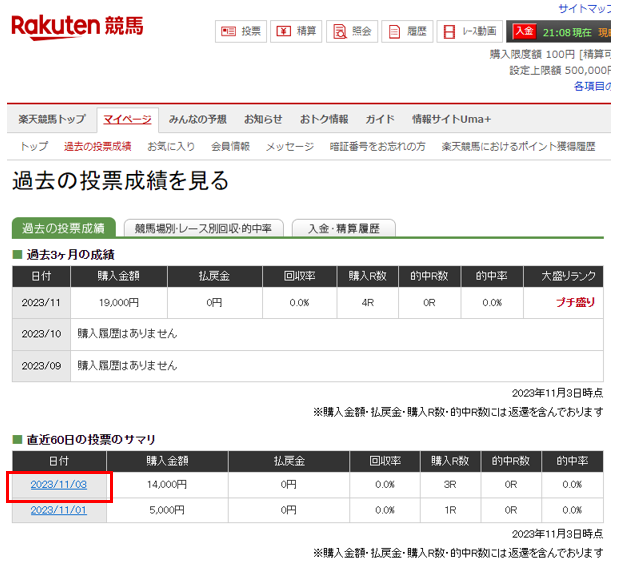Viewport: 624px width, 578px height.
Task: Open the 投票 voting button
Action: pyautogui.click(x=241, y=31)
